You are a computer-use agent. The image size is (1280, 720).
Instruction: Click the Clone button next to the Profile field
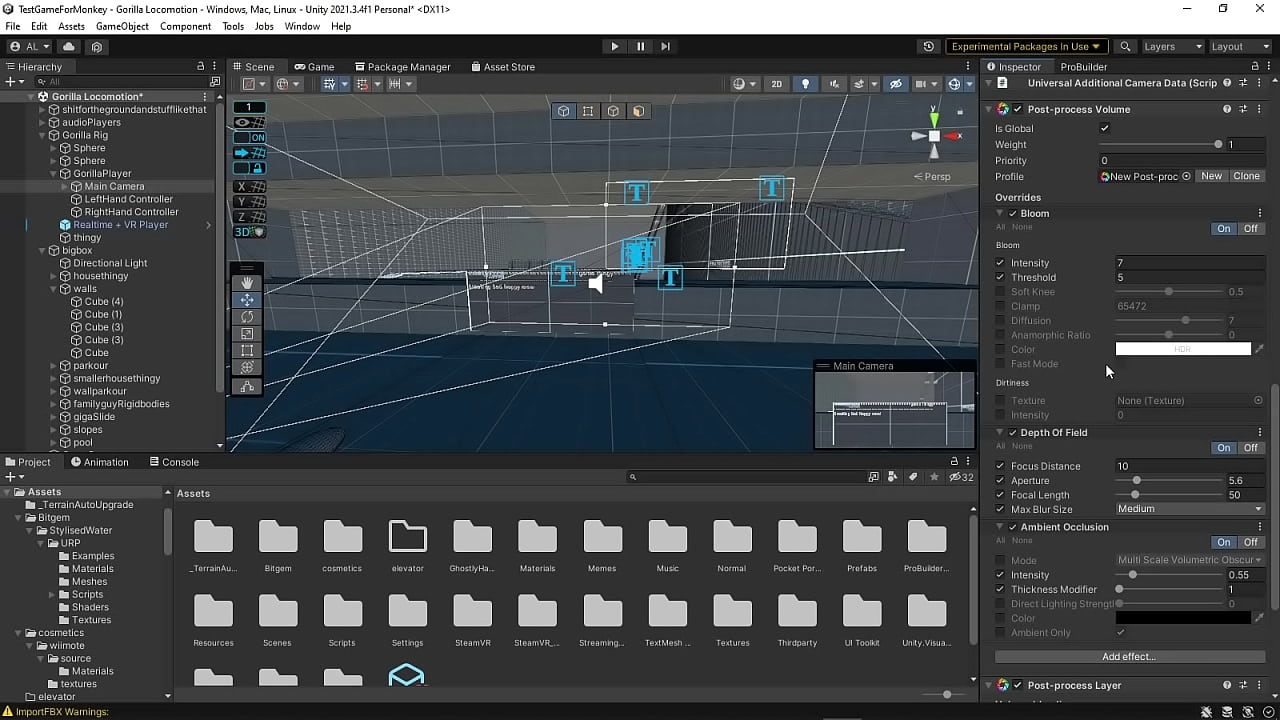point(1246,175)
